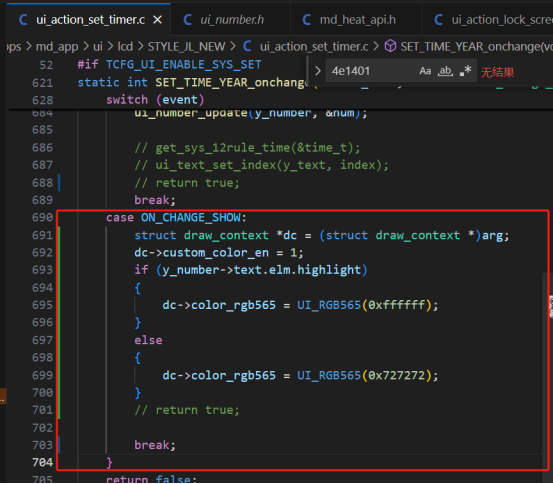Click sticky line switch (event)
The image size is (553, 484).
pyautogui.click(x=155, y=100)
